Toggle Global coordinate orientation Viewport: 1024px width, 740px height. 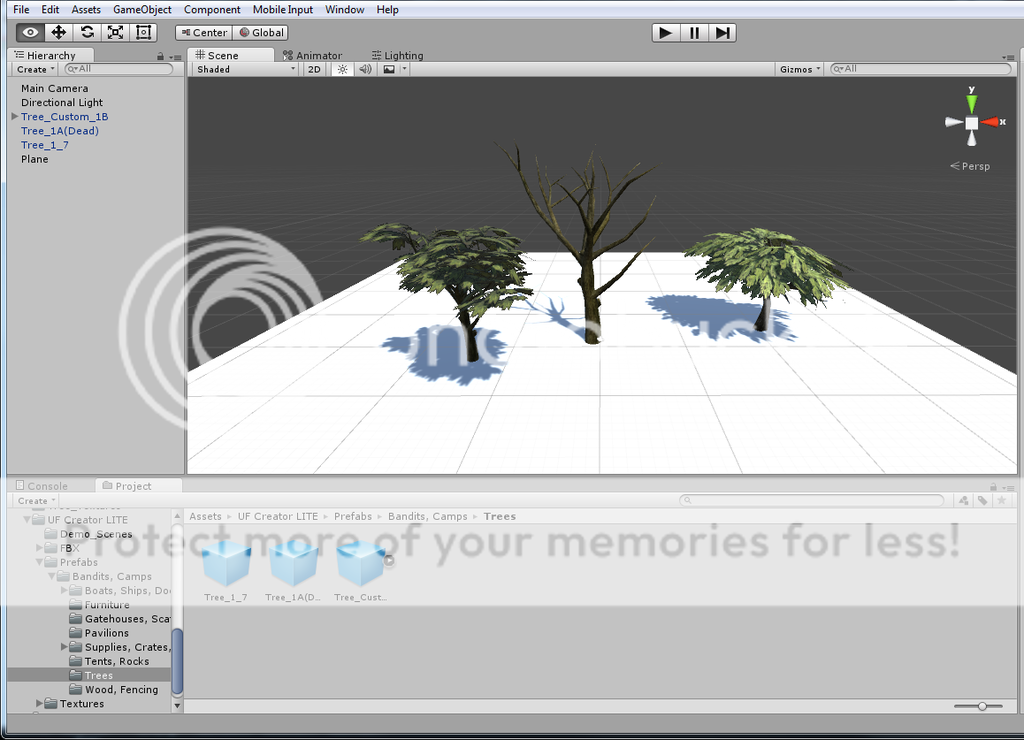(261, 32)
